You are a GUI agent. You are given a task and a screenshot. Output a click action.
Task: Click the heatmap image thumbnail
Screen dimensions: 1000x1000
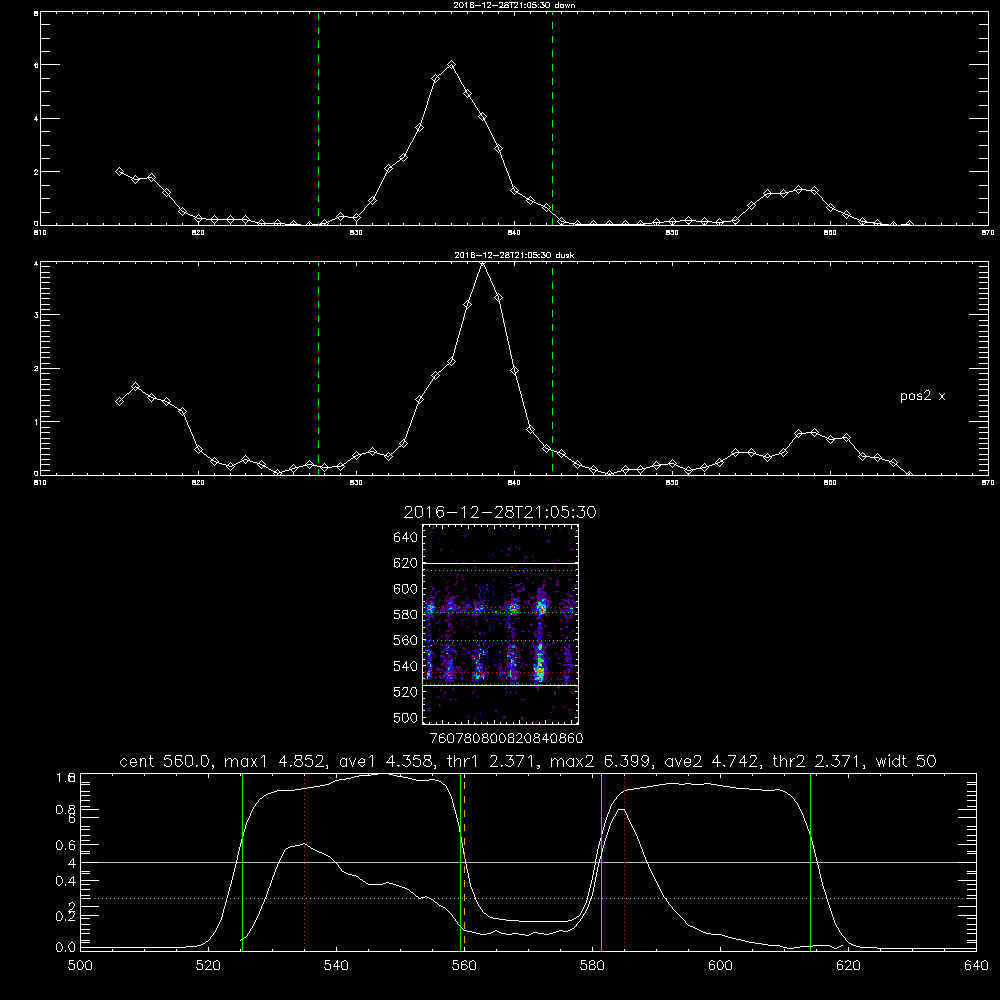tap(501, 624)
